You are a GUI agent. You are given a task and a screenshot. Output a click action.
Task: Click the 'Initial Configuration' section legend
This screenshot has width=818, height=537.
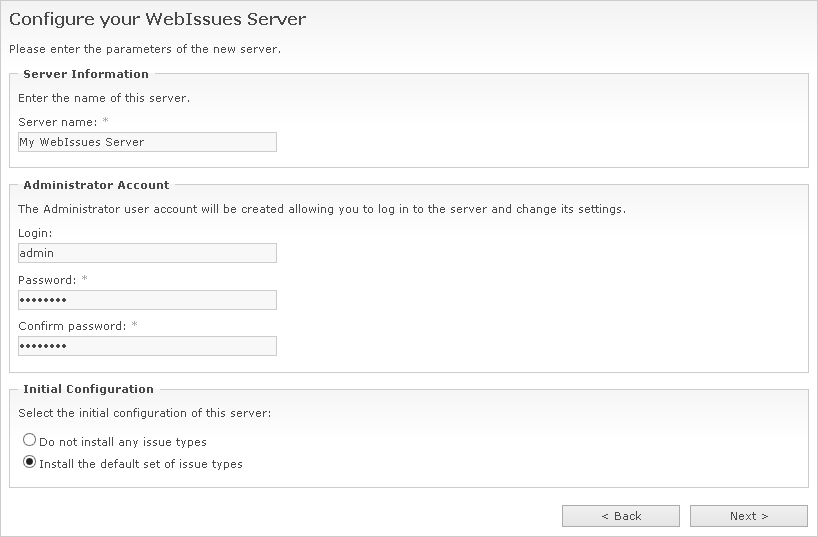click(88, 389)
